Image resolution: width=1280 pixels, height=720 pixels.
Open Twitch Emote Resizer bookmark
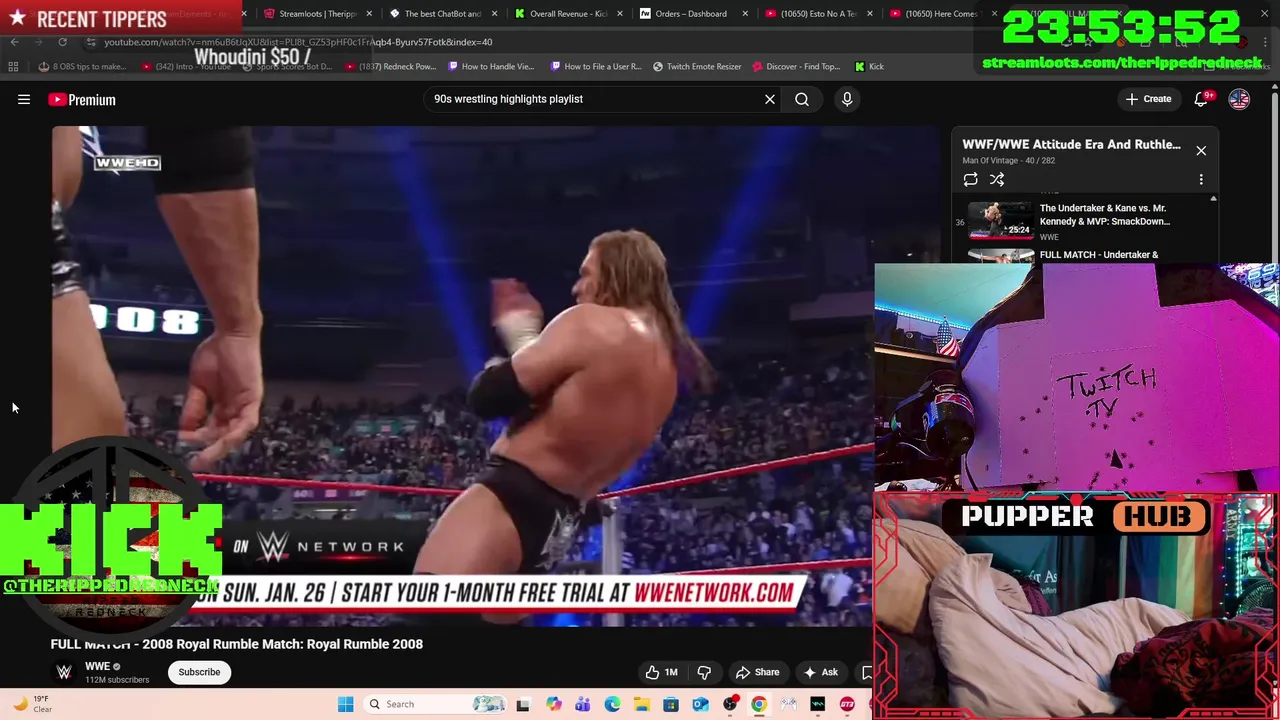697,66
